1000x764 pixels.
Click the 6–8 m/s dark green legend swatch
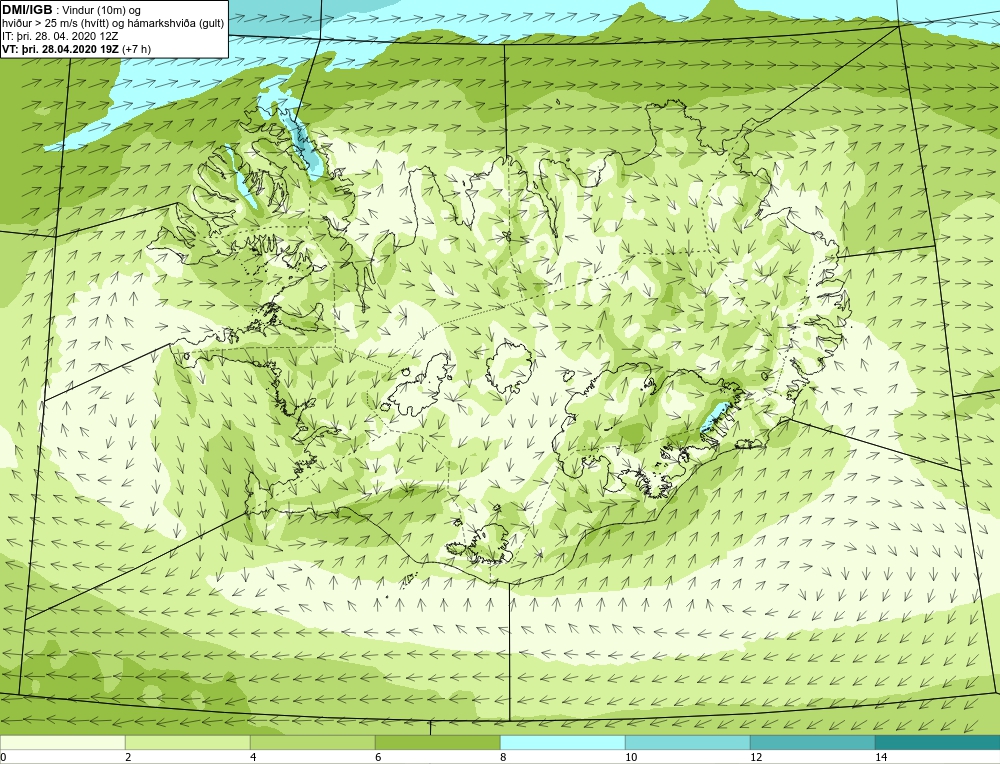[x=438, y=742]
